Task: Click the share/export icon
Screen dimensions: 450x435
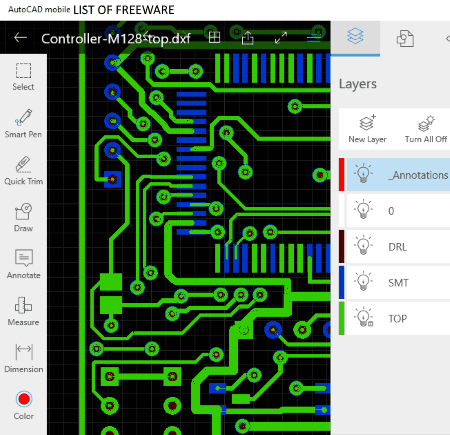Action: (x=247, y=38)
